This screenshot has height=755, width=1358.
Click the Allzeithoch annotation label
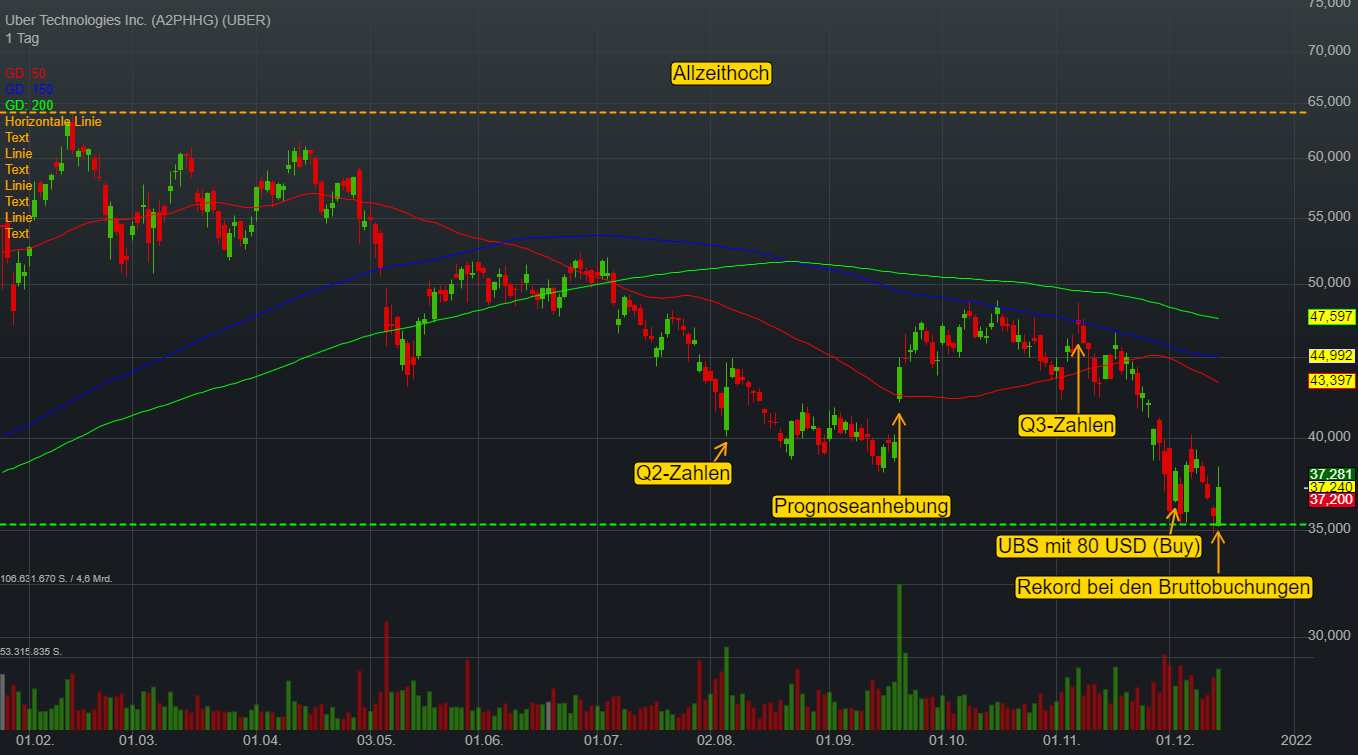pos(721,73)
